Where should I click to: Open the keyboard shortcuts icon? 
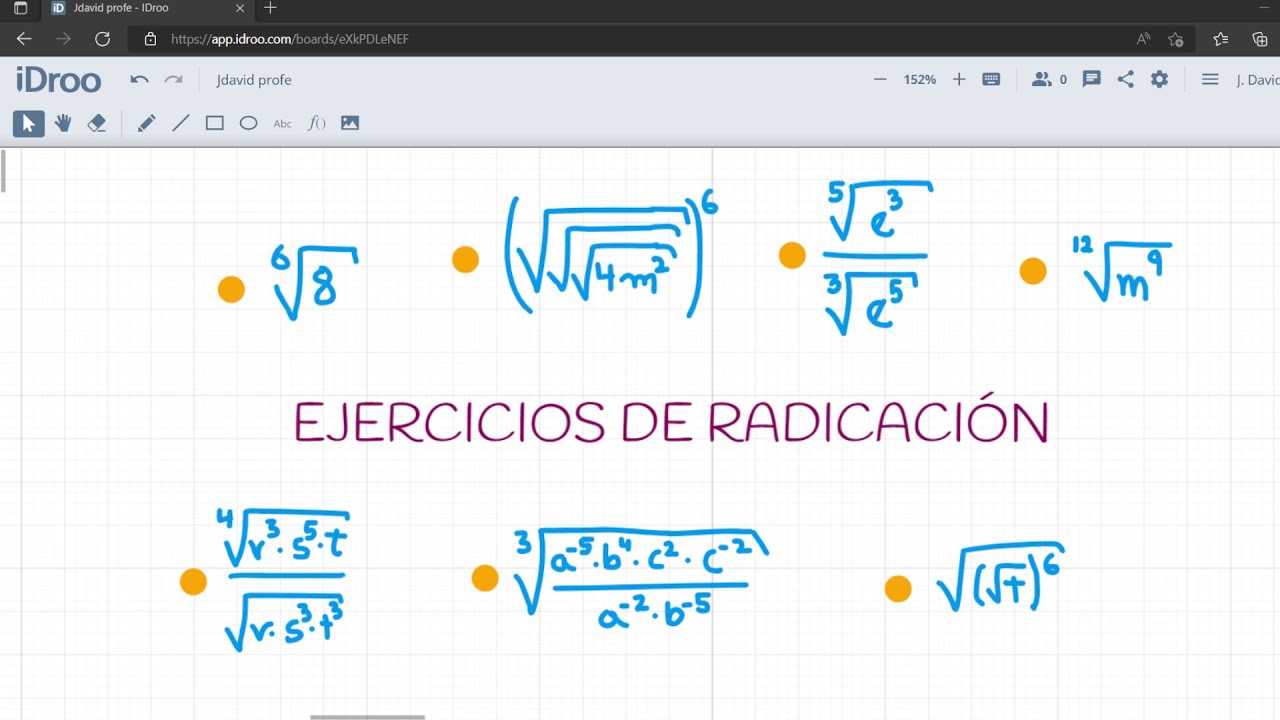(x=991, y=79)
